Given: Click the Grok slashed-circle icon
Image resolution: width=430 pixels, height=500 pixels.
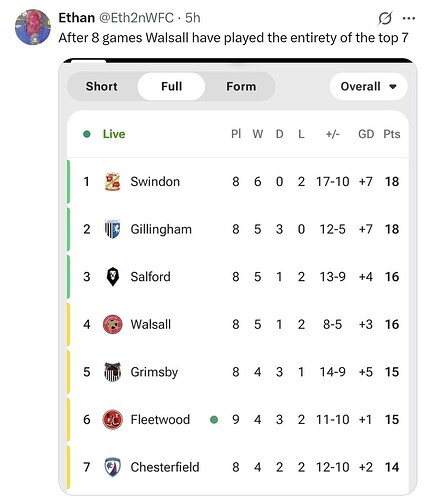Looking at the screenshot, I should coord(385,18).
